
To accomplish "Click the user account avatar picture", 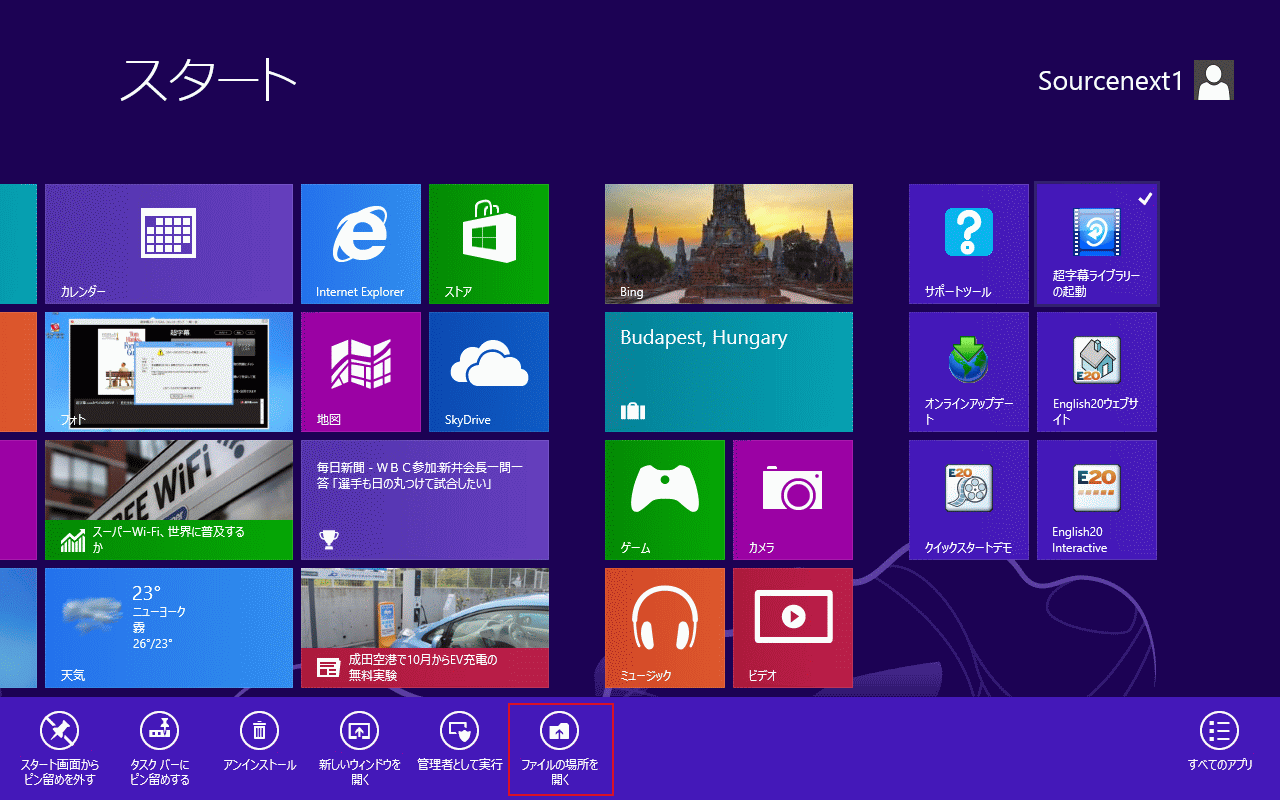I will click(1214, 80).
